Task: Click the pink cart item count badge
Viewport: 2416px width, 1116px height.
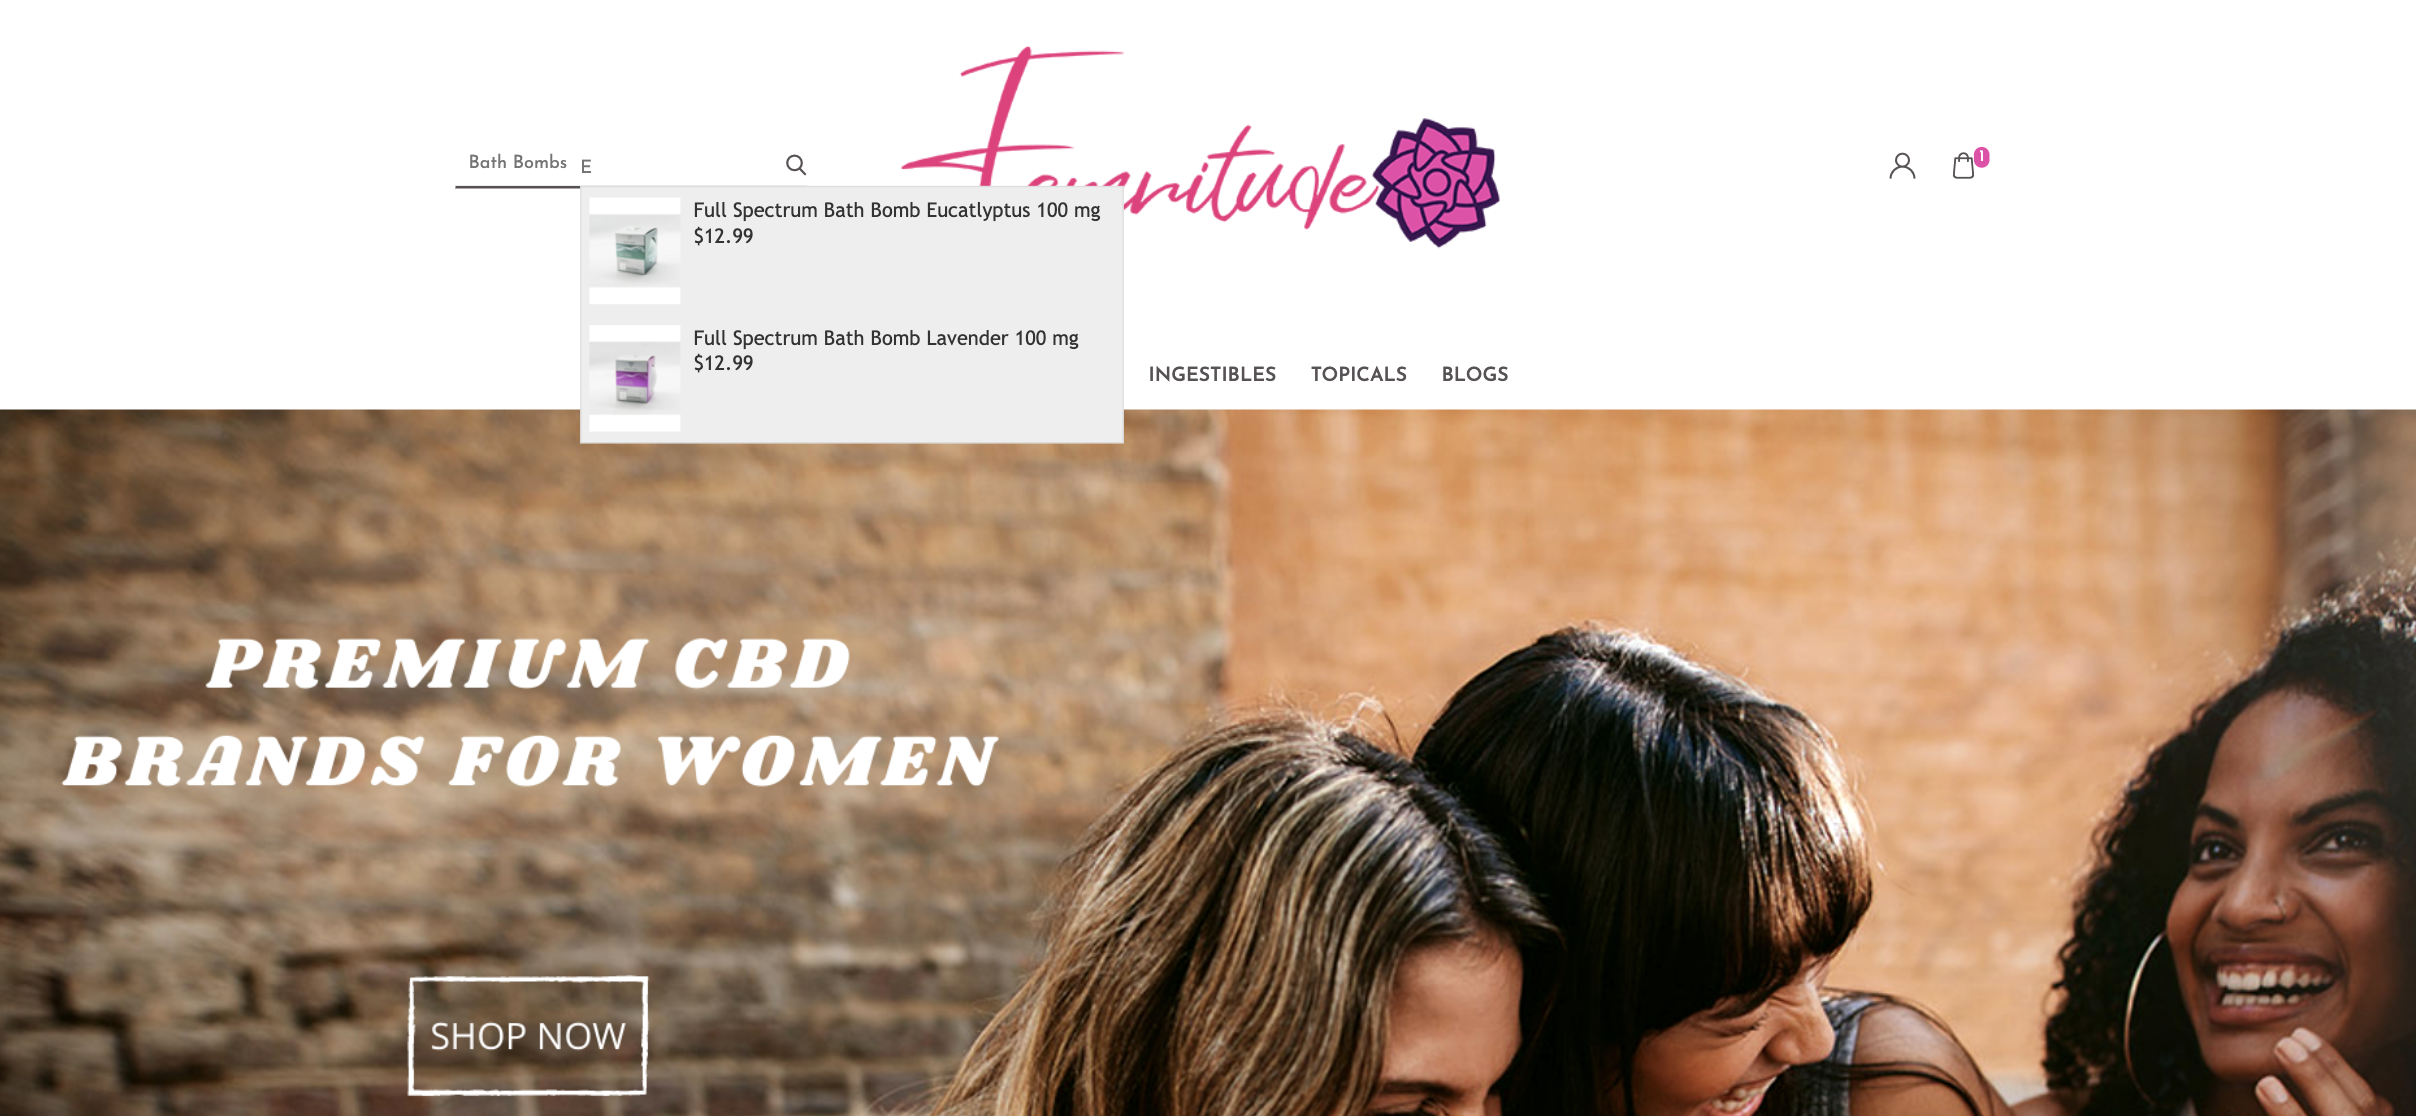Action: pos(1982,157)
